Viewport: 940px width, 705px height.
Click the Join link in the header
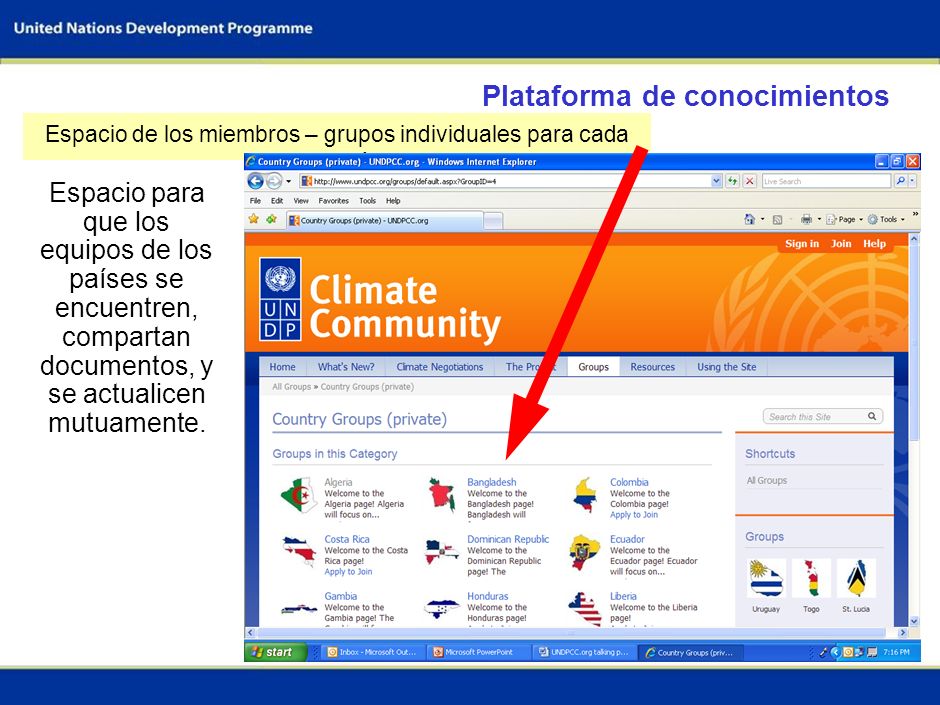[x=840, y=243]
